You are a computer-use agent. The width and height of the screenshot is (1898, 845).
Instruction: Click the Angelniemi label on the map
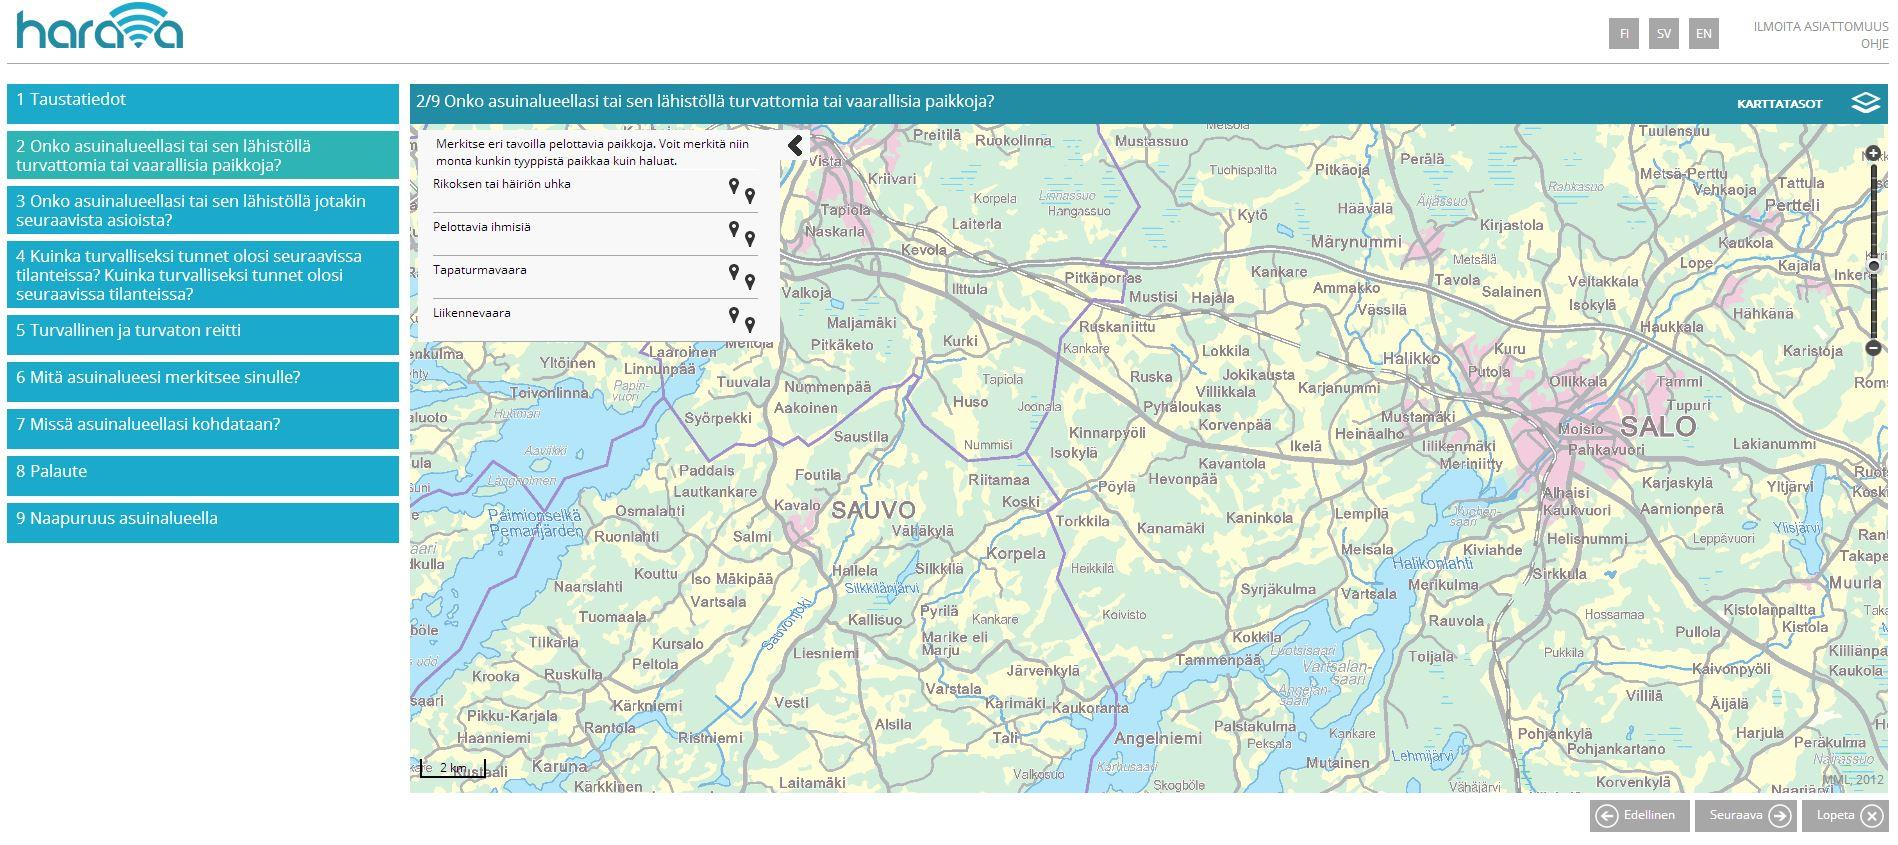pyautogui.click(x=1157, y=739)
